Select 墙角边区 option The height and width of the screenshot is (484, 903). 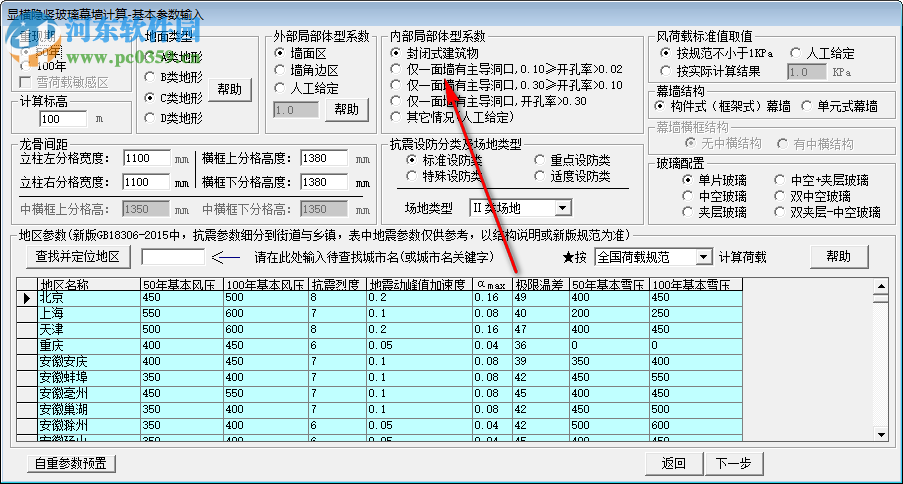(x=307, y=71)
